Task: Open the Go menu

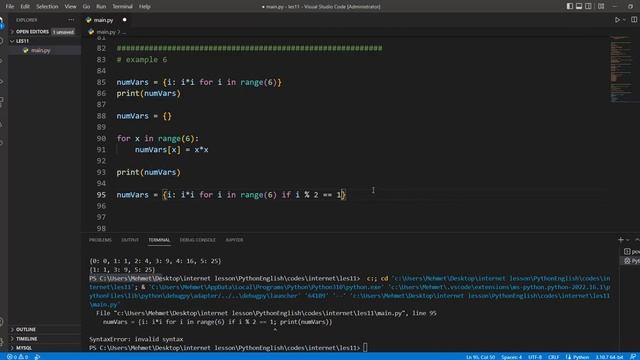Action: [86, 7]
